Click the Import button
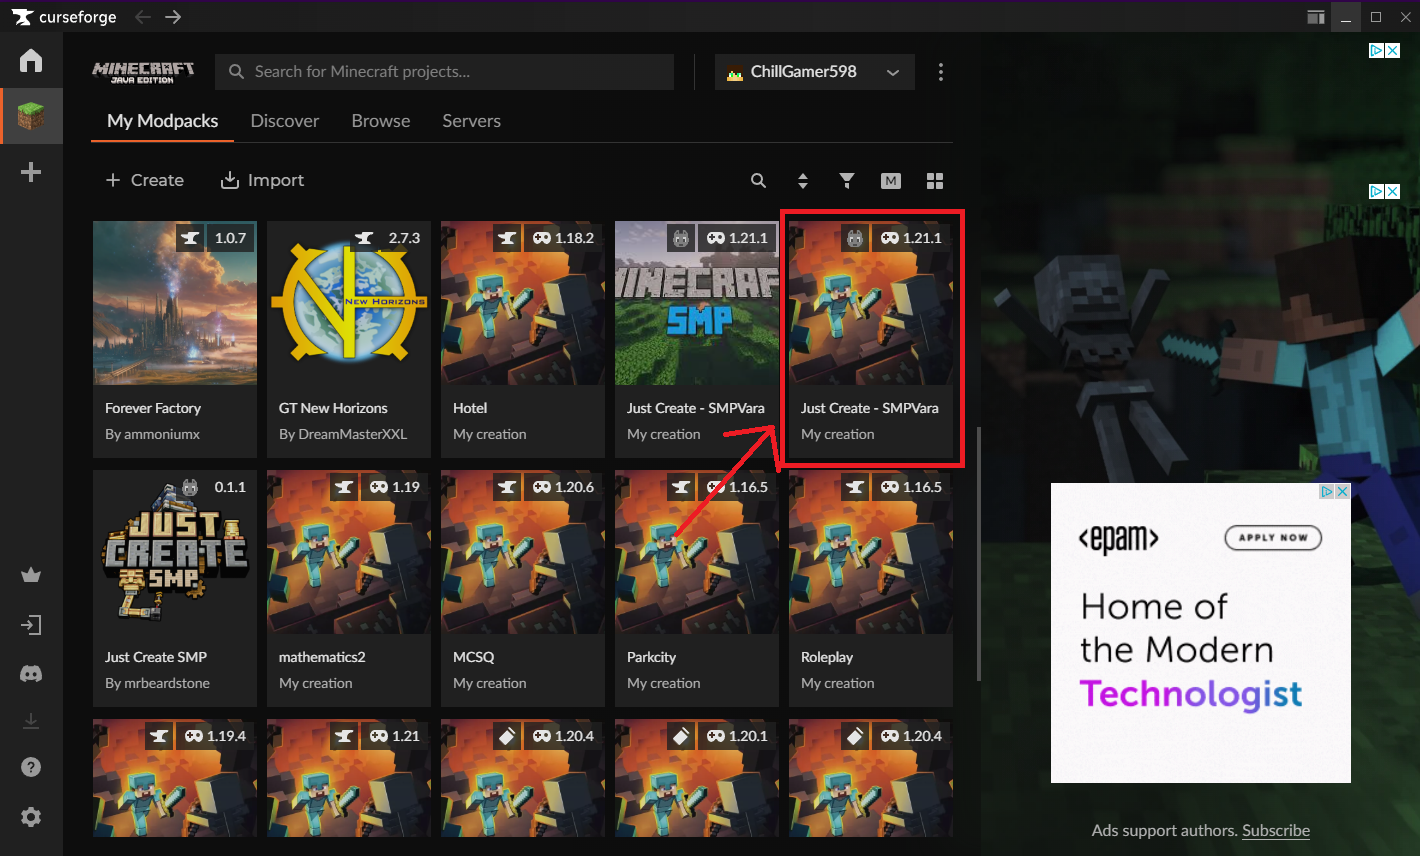The width and height of the screenshot is (1420, 856). (x=262, y=180)
